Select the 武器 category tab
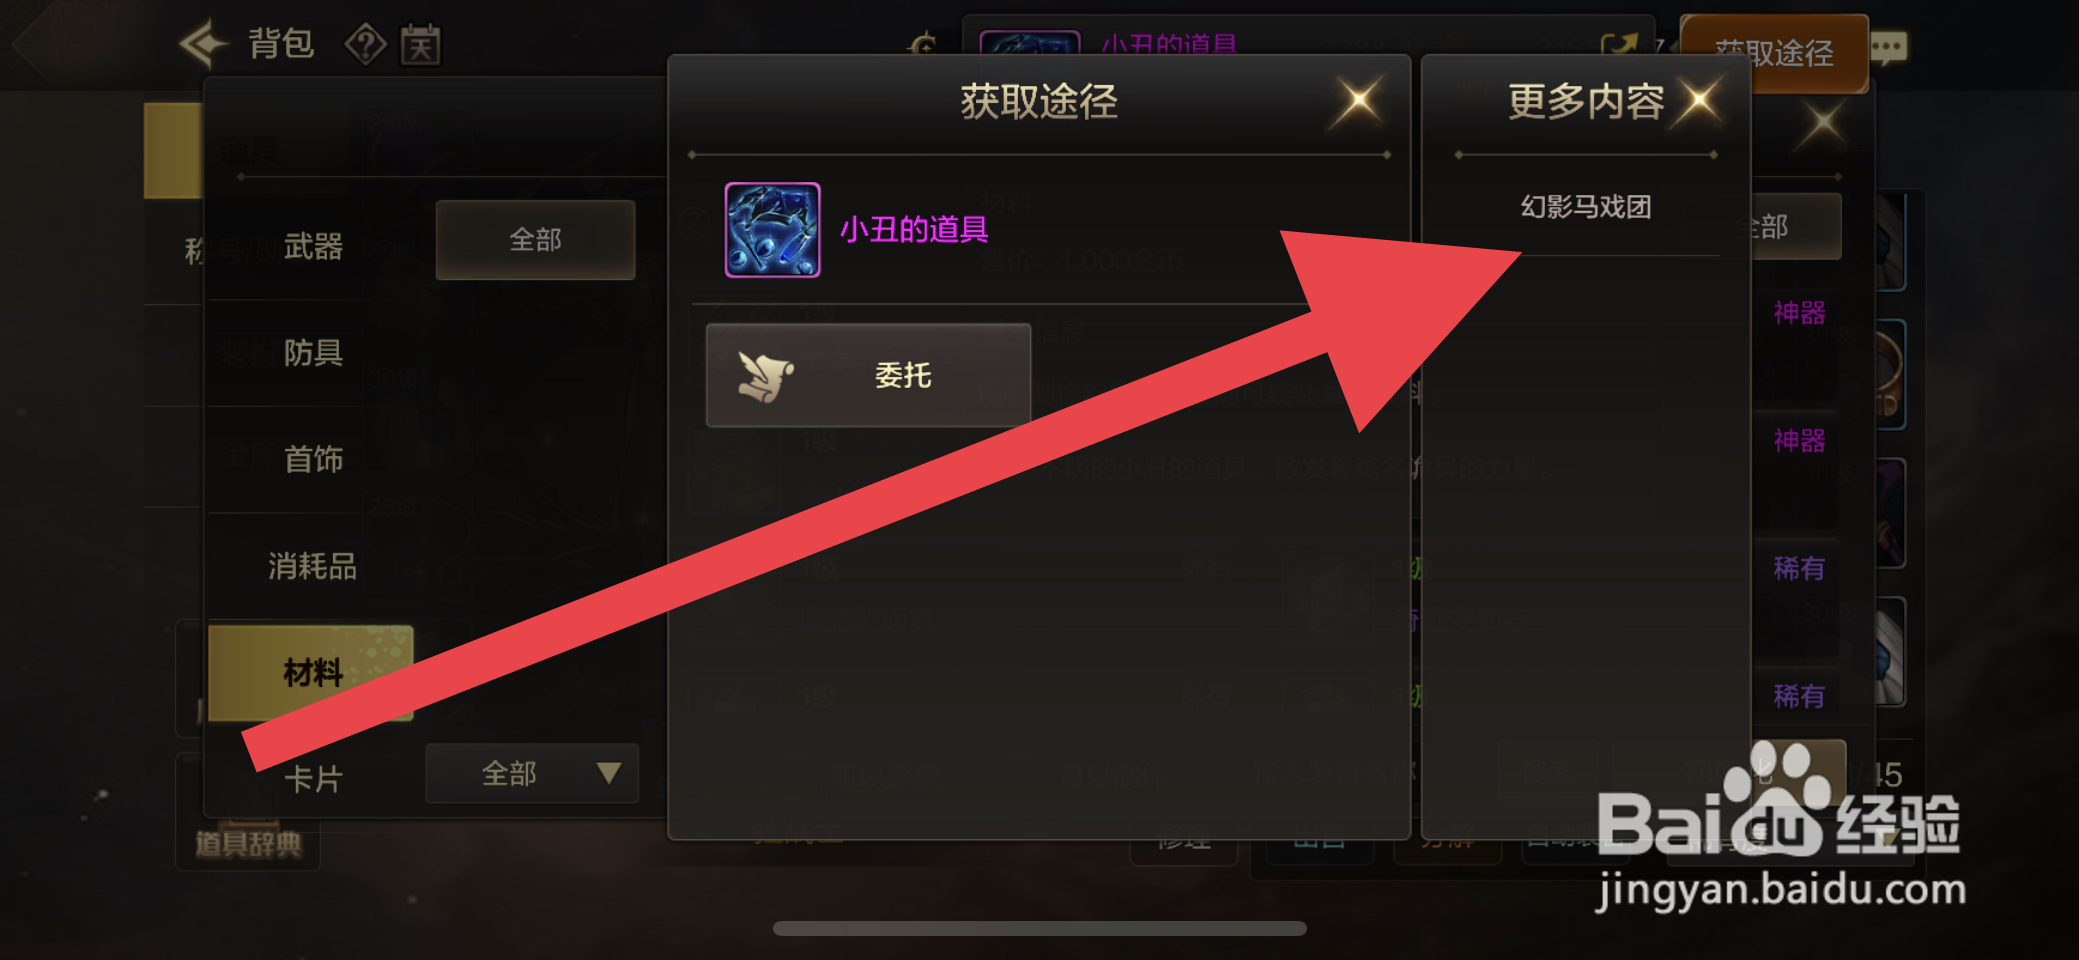The image size is (2079, 960). [x=313, y=246]
